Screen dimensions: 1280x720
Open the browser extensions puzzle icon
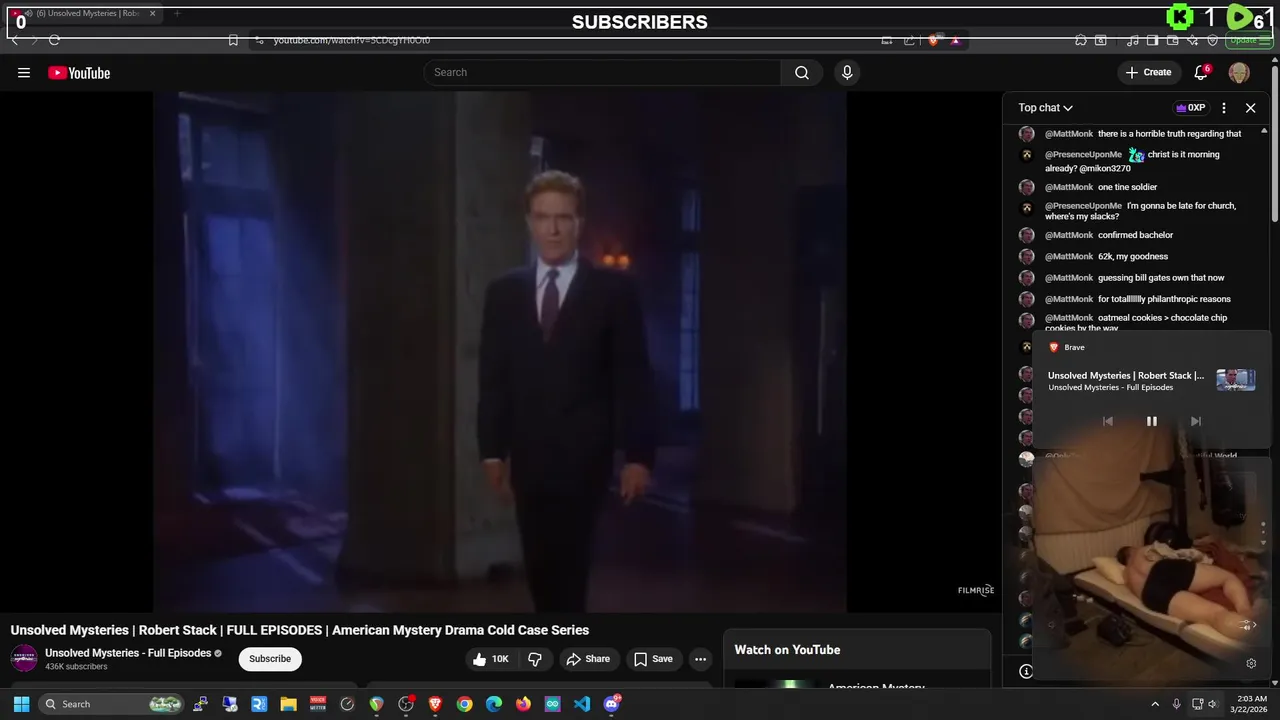click(x=1081, y=40)
